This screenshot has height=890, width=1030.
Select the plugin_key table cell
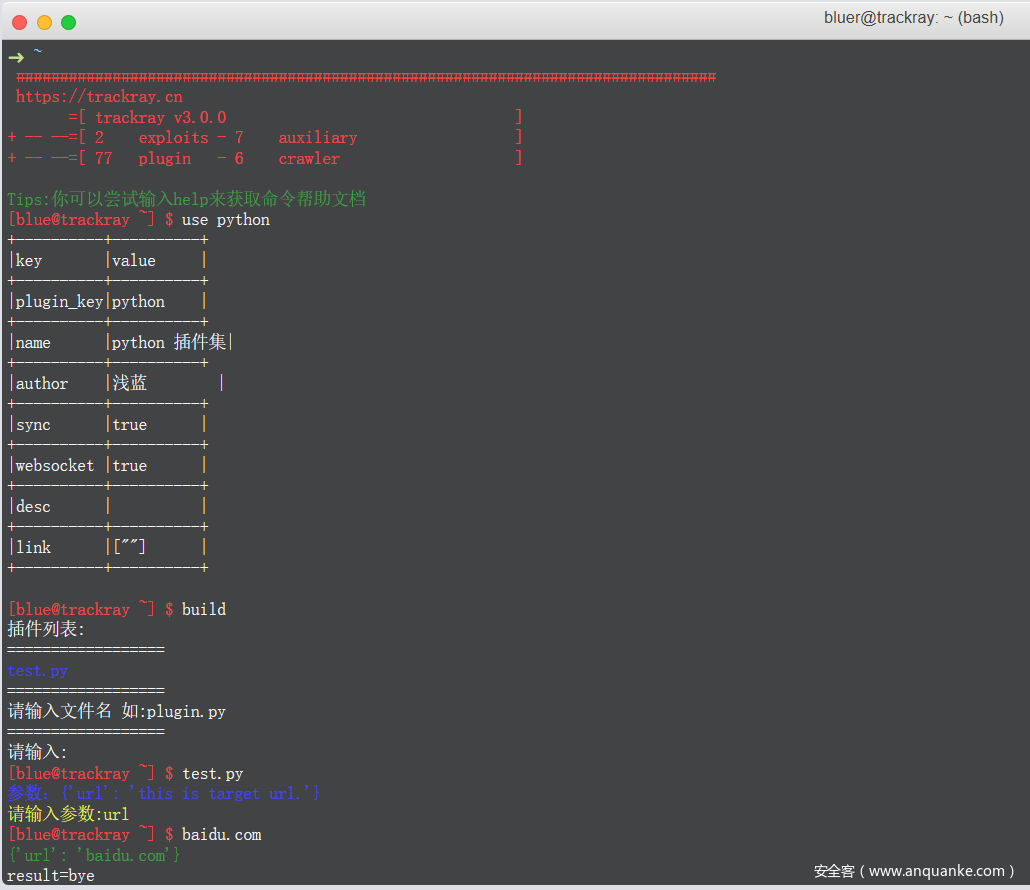[59, 302]
